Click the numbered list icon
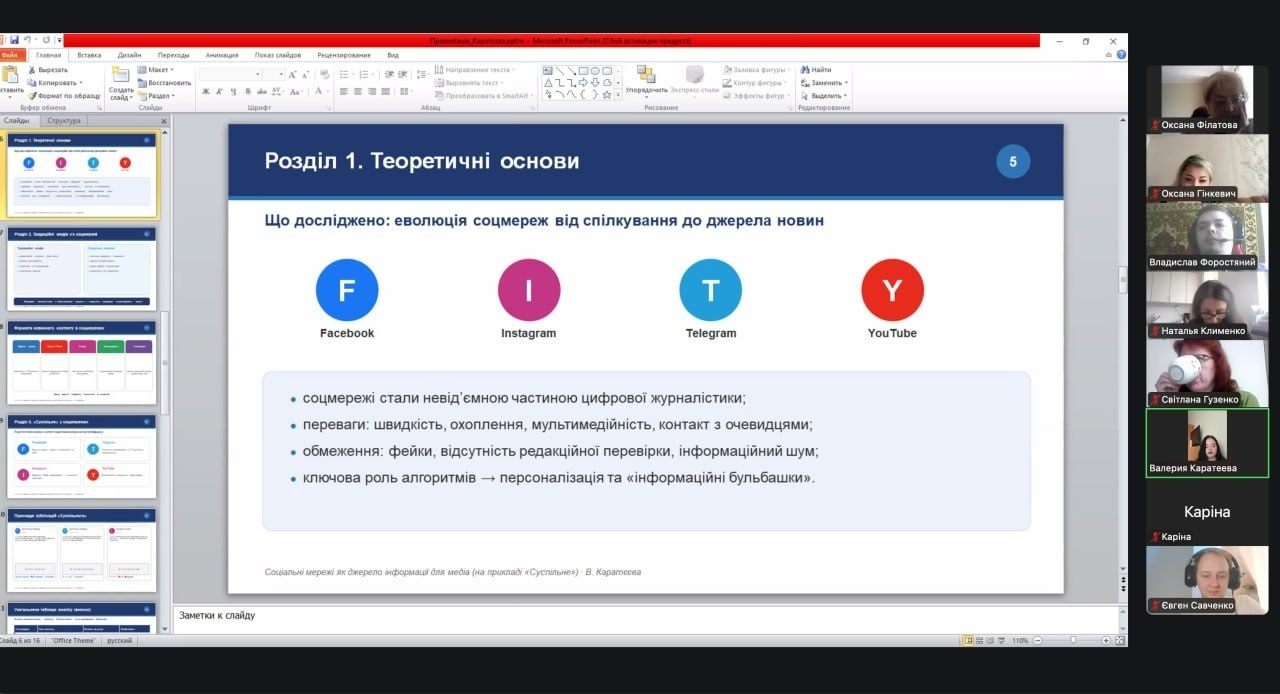Screen dimensions: 1280x694 click(364, 74)
